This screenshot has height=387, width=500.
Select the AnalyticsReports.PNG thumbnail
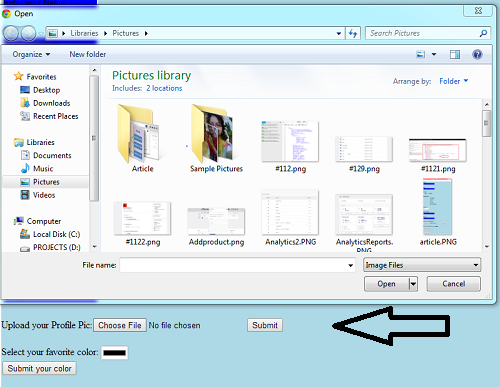pyautogui.click(x=364, y=215)
